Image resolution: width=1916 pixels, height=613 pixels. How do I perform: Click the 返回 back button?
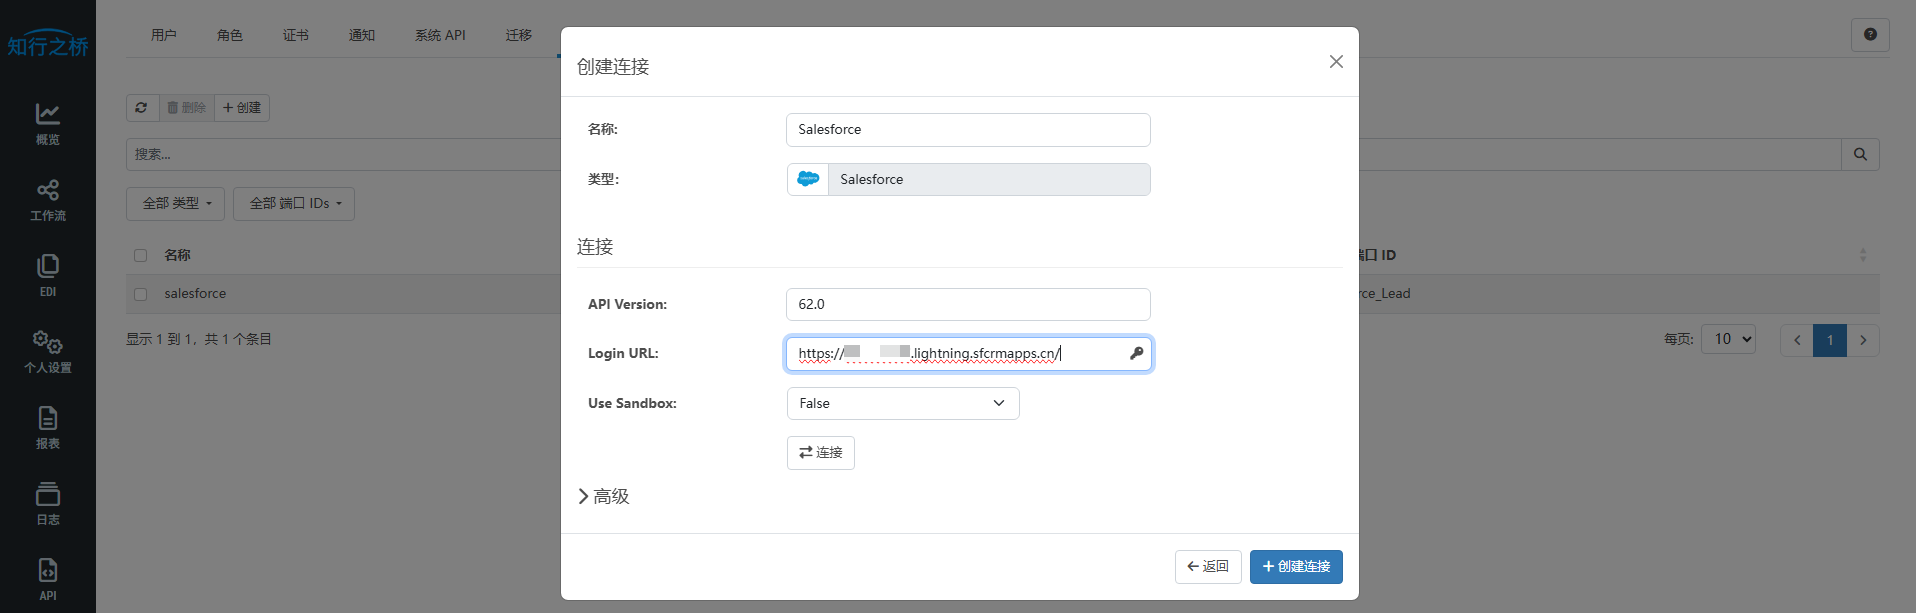click(1207, 567)
